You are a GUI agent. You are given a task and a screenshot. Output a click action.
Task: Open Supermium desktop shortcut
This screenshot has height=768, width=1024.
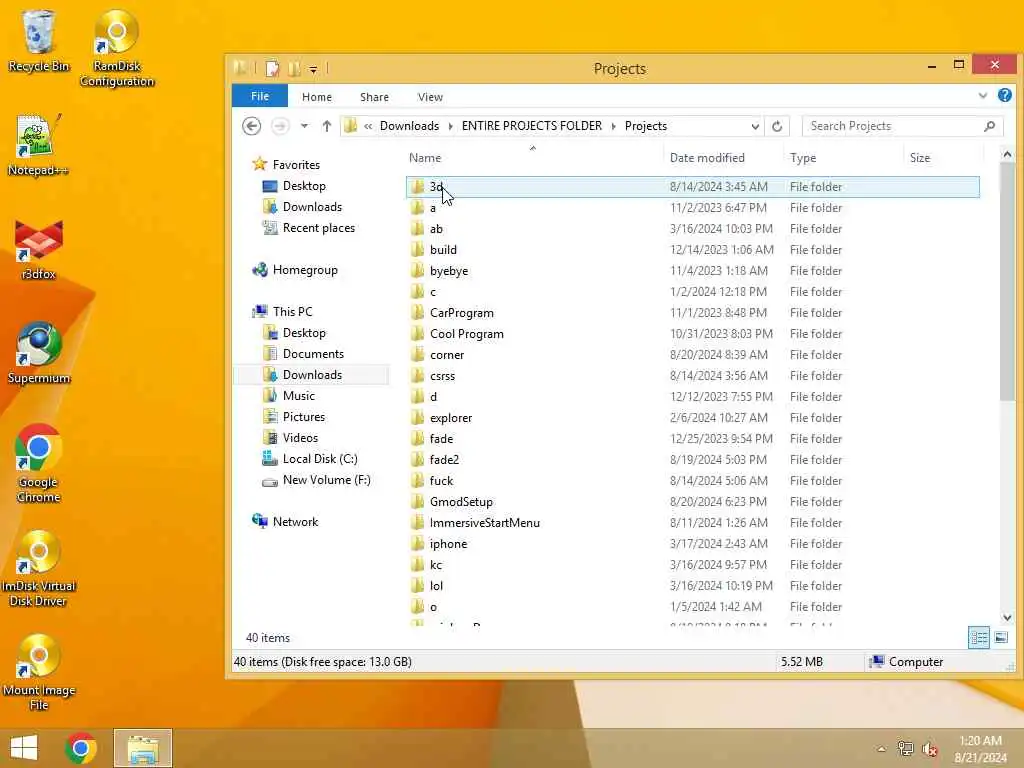pos(39,353)
